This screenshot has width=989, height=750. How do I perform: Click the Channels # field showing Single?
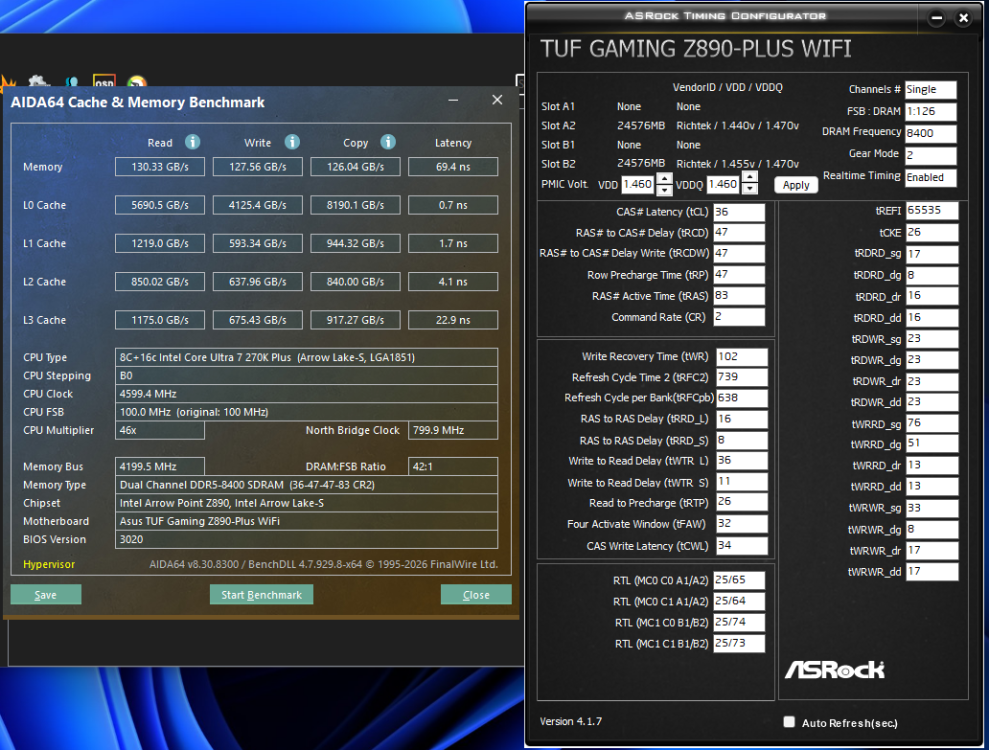[x=931, y=90]
